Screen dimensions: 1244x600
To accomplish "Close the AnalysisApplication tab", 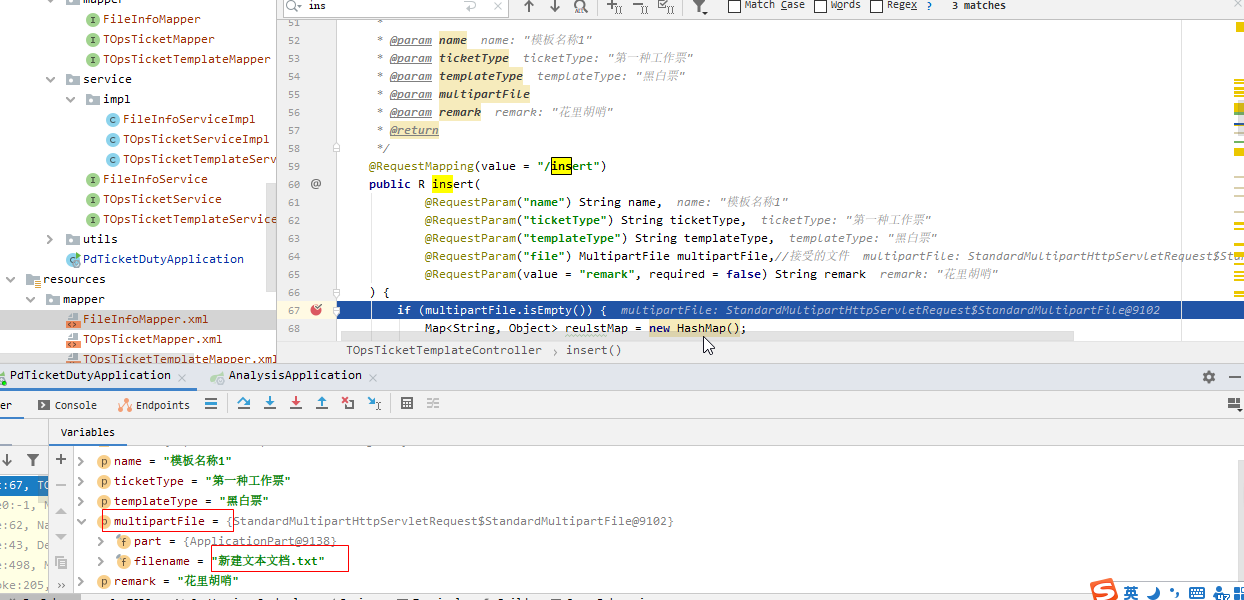I will tap(373, 377).
